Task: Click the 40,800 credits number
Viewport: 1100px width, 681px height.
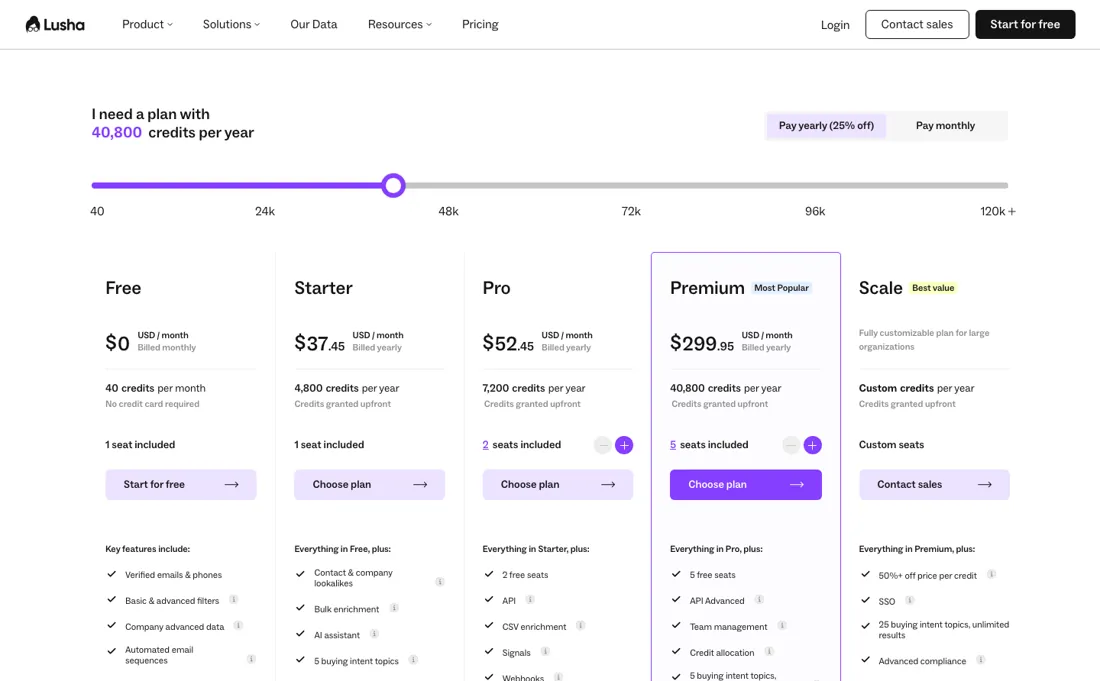Action: pos(116,133)
